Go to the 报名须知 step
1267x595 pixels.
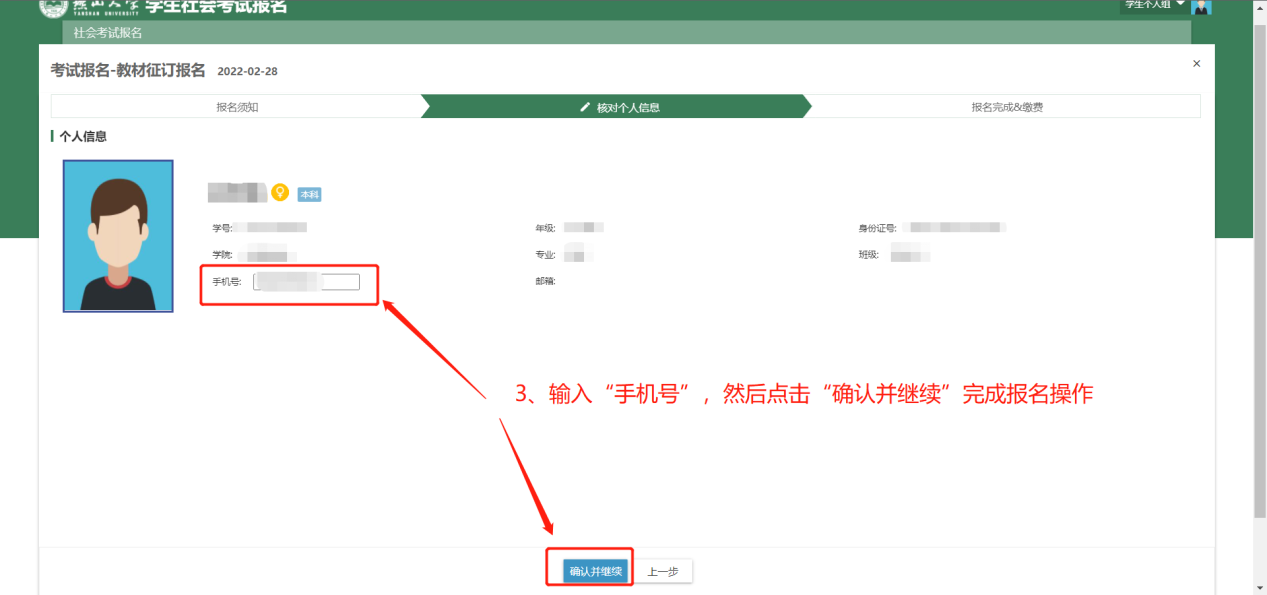click(237, 107)
